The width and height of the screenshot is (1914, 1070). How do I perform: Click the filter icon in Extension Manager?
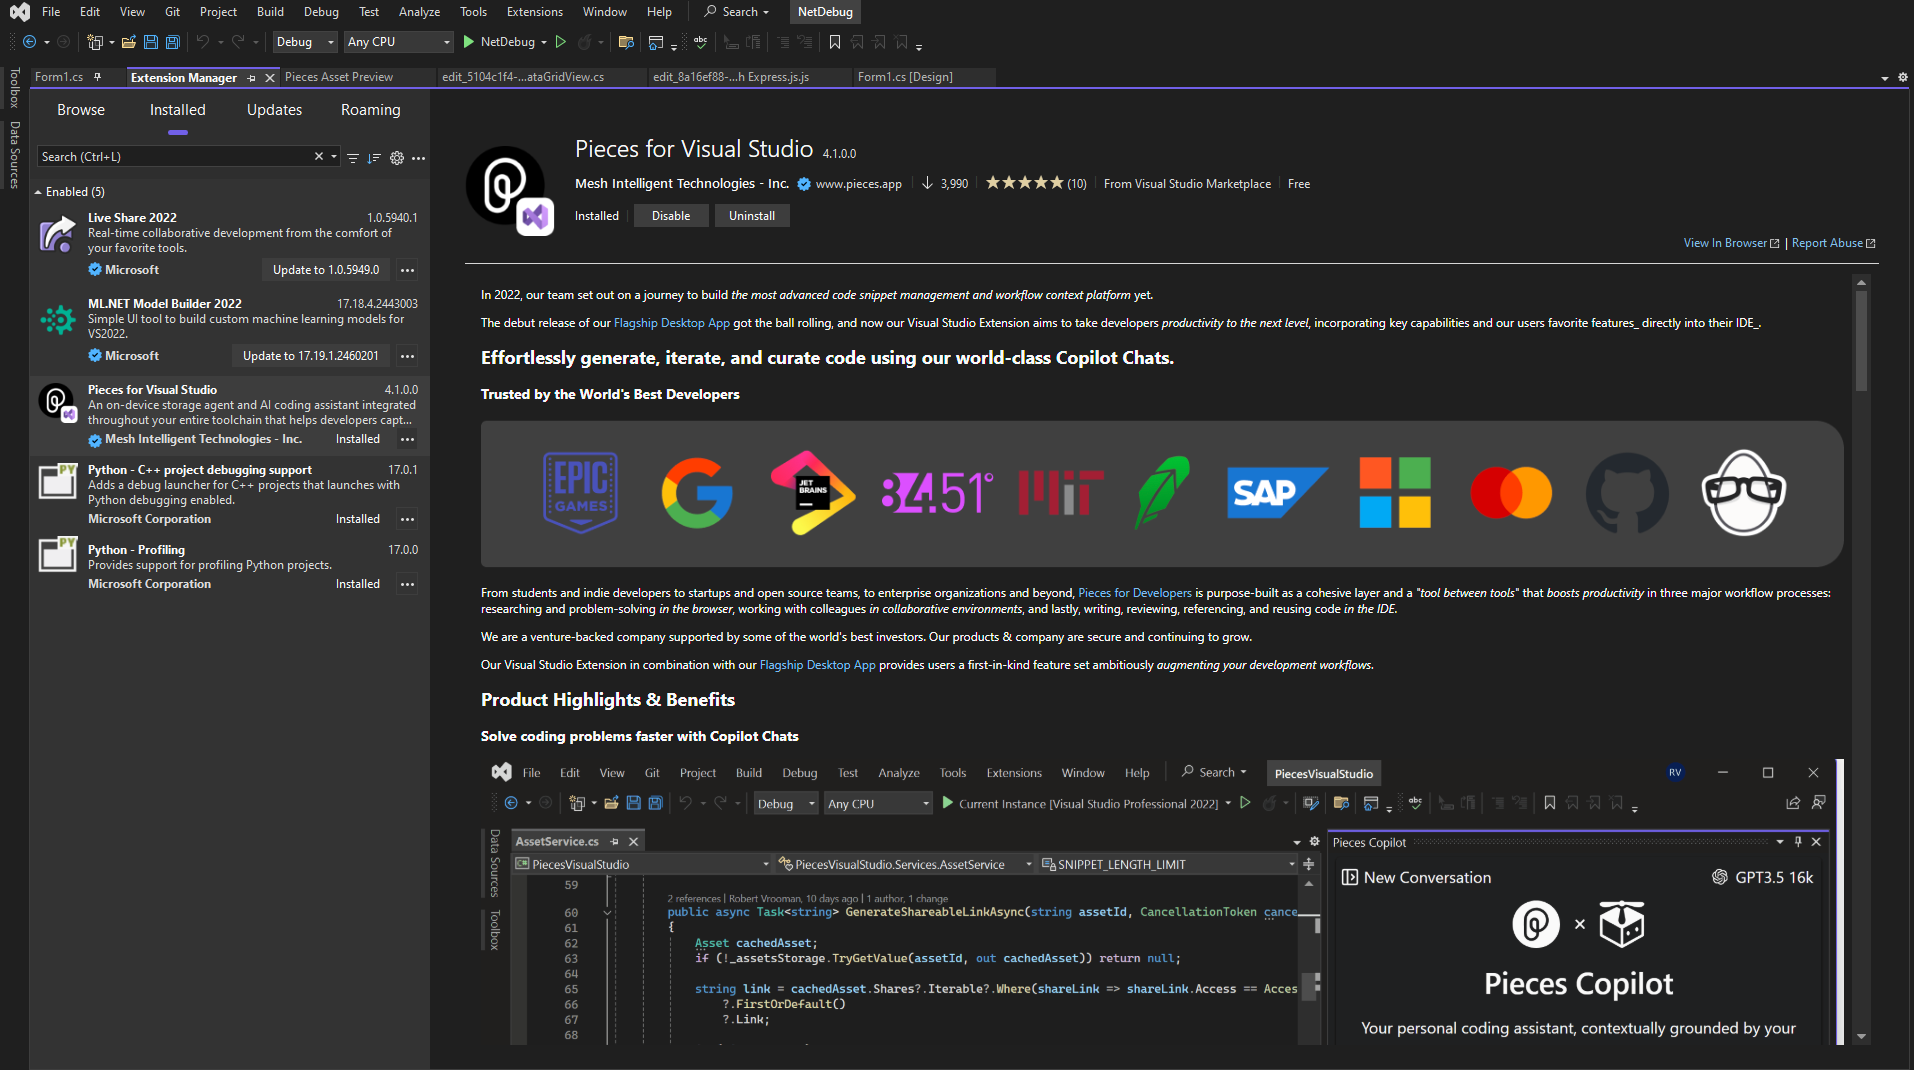tap(352, 157)
